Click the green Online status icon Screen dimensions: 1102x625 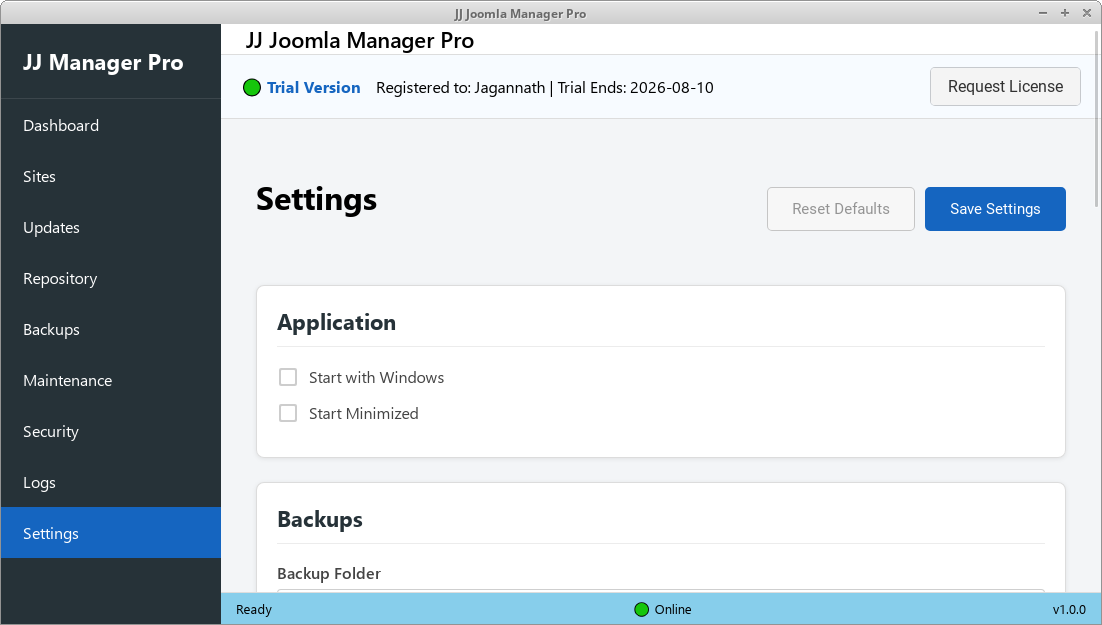(642, 610)
